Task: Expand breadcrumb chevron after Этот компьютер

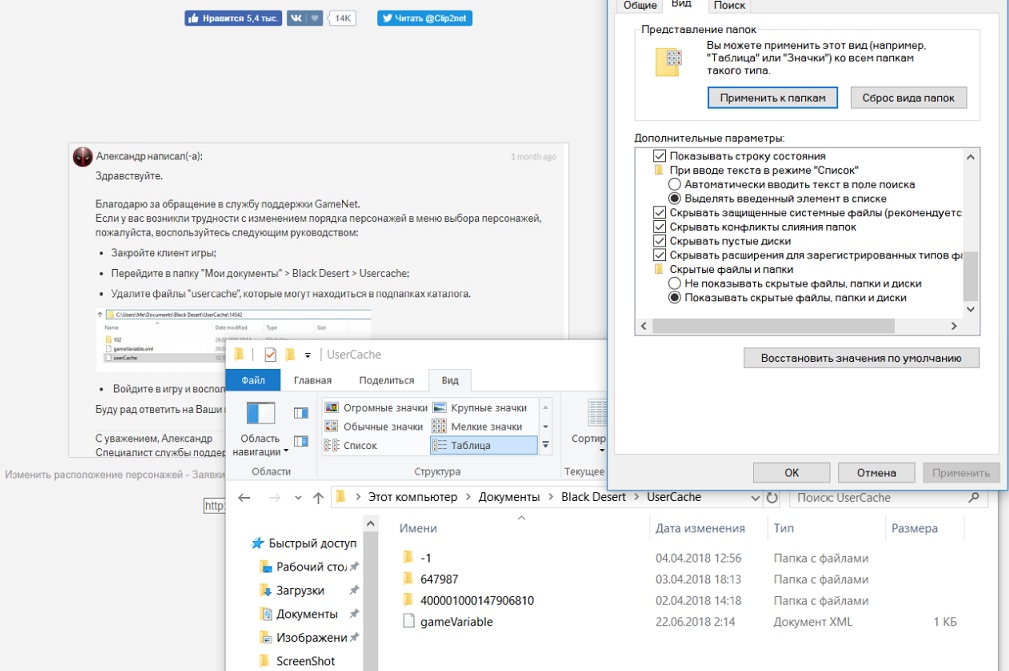Action: click(468, 497)
